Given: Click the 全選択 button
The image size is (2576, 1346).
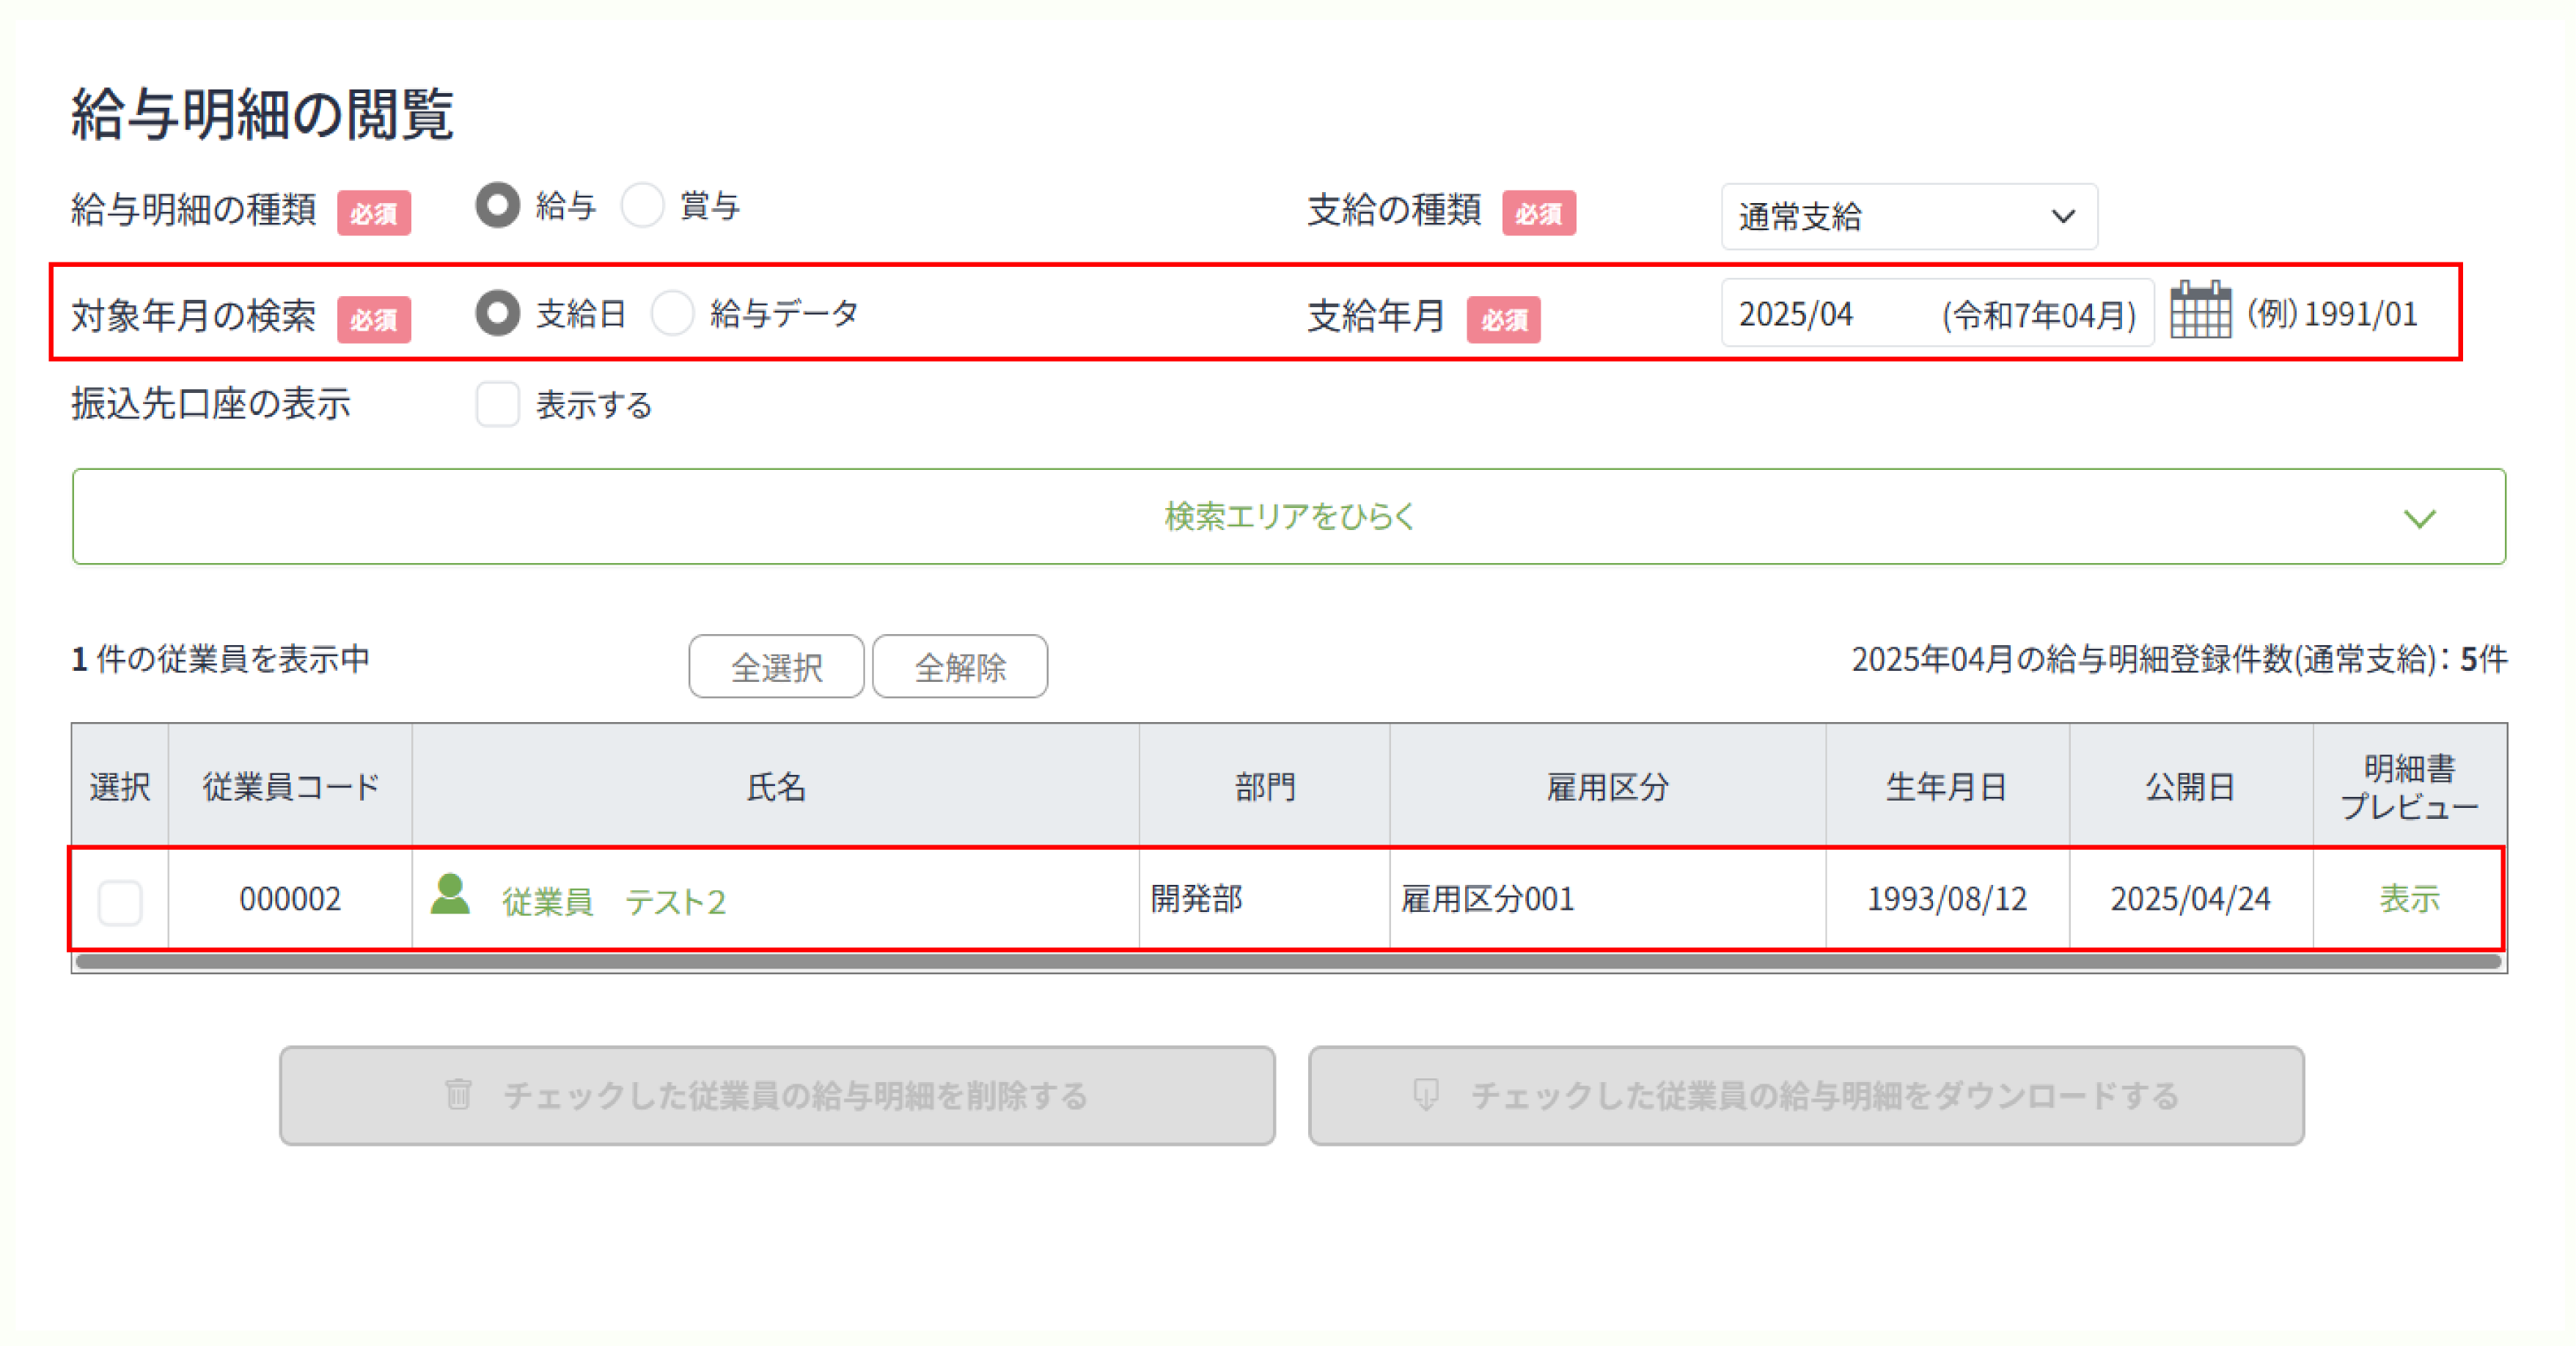Looking at the screenshot, I should click(776, 667).
